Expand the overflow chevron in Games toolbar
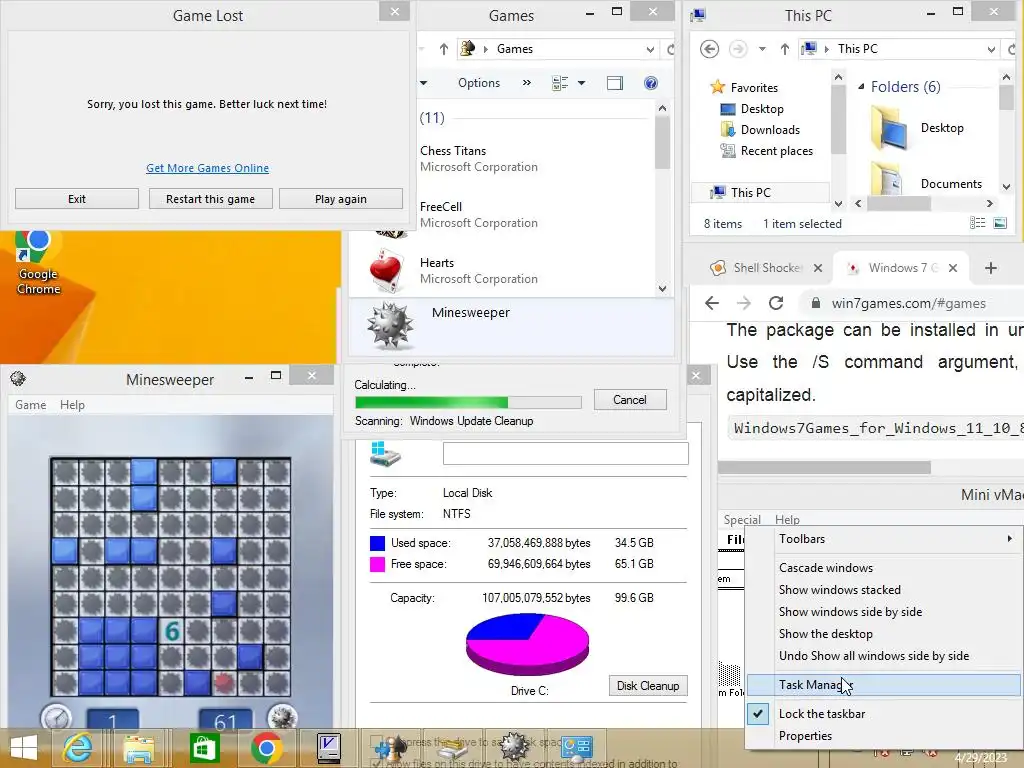Screen dimensions: 1024x768 point(526,83)
